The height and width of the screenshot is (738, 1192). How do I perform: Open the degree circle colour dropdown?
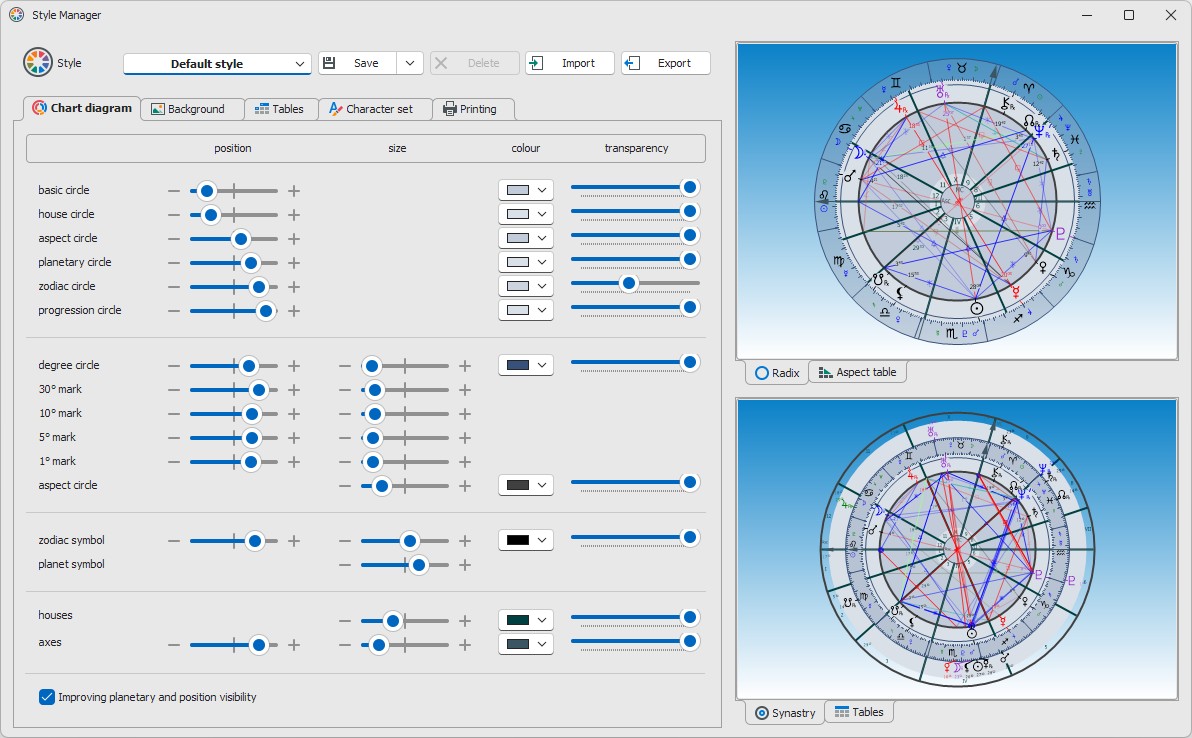(x=525, y=365)
